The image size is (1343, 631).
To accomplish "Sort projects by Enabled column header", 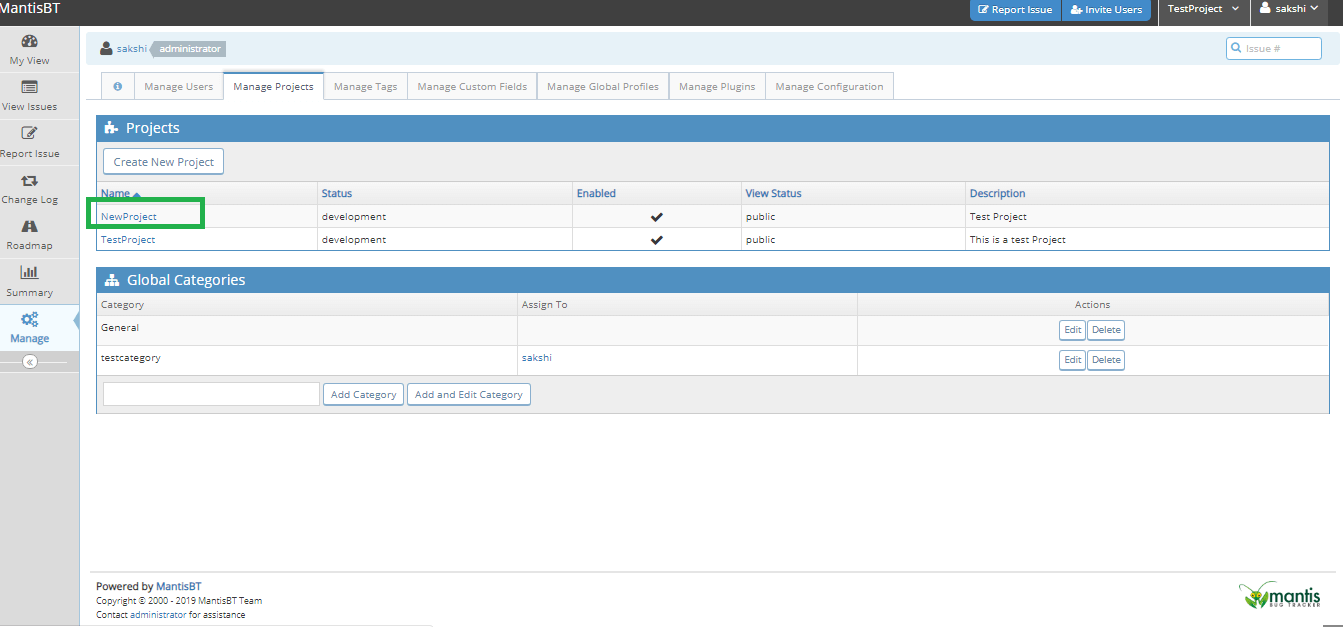I will (596, 193).
